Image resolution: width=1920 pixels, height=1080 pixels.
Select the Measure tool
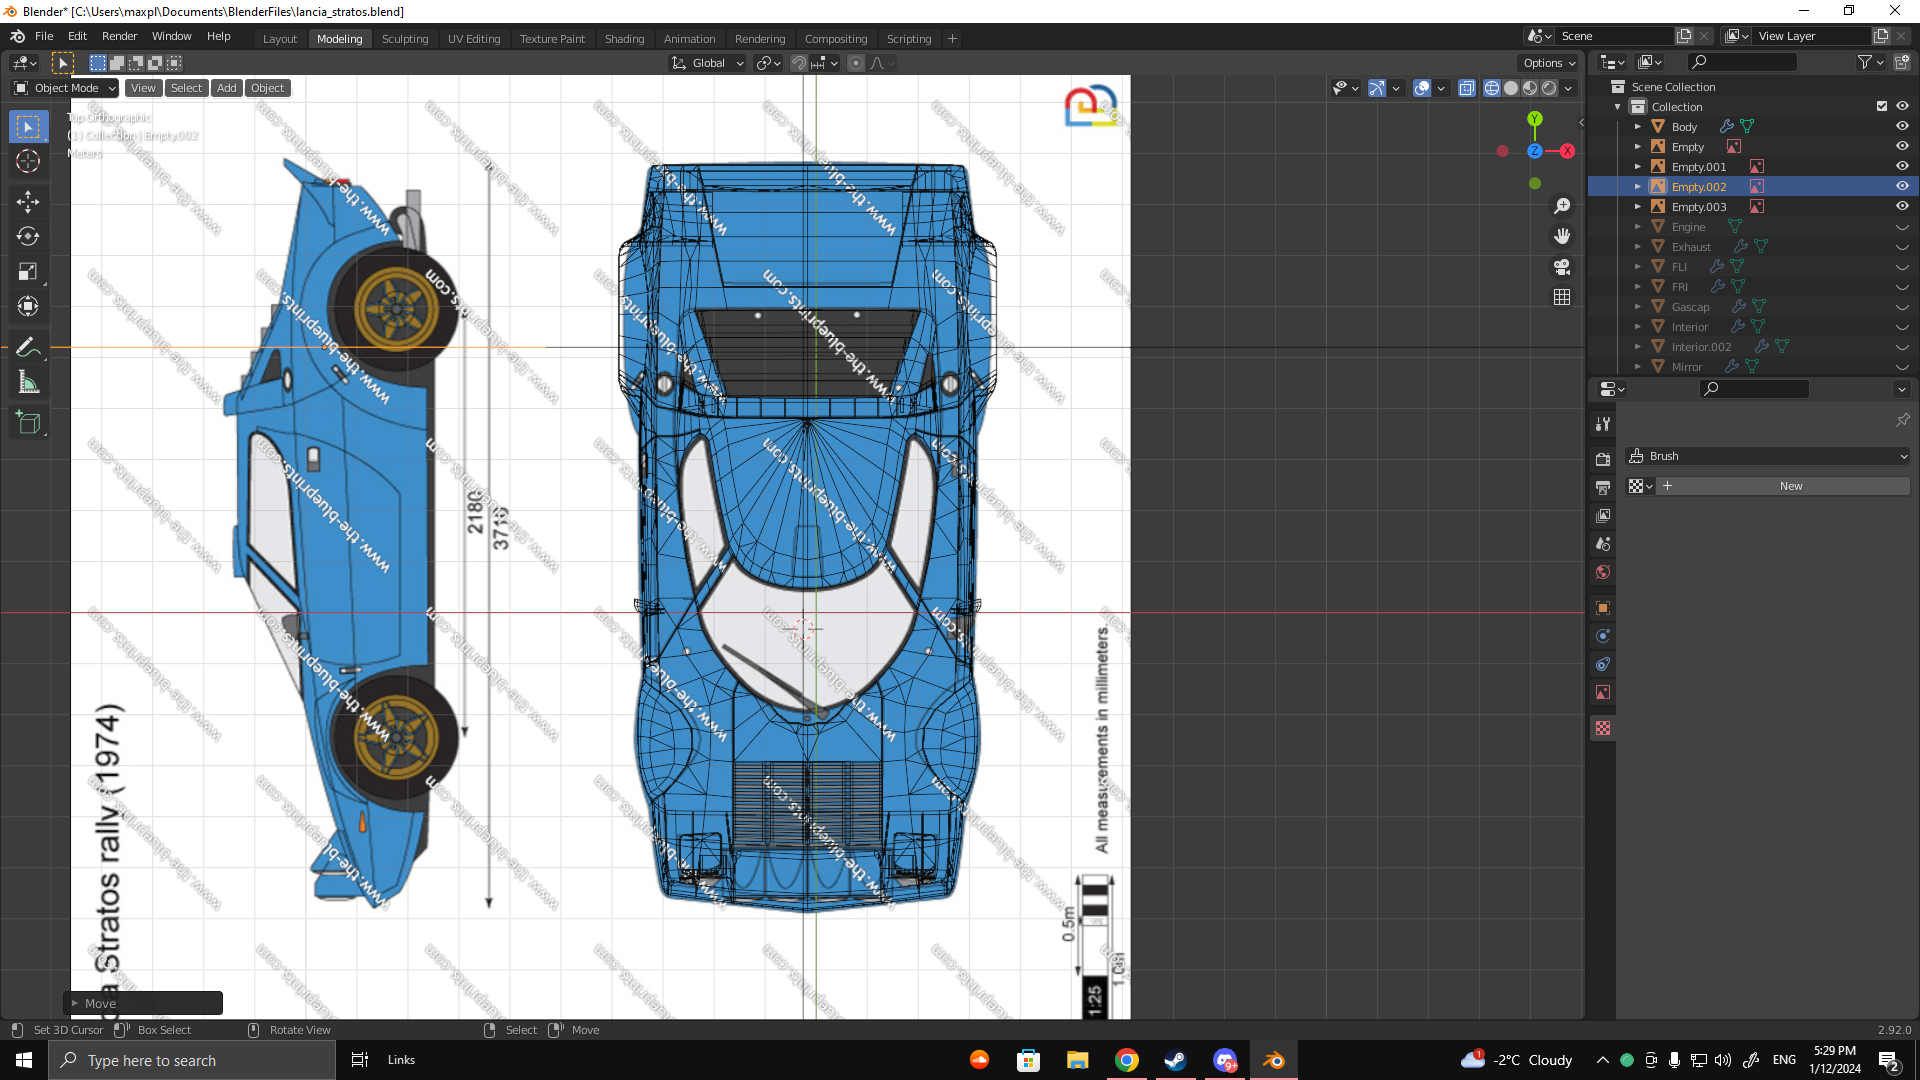28,383
